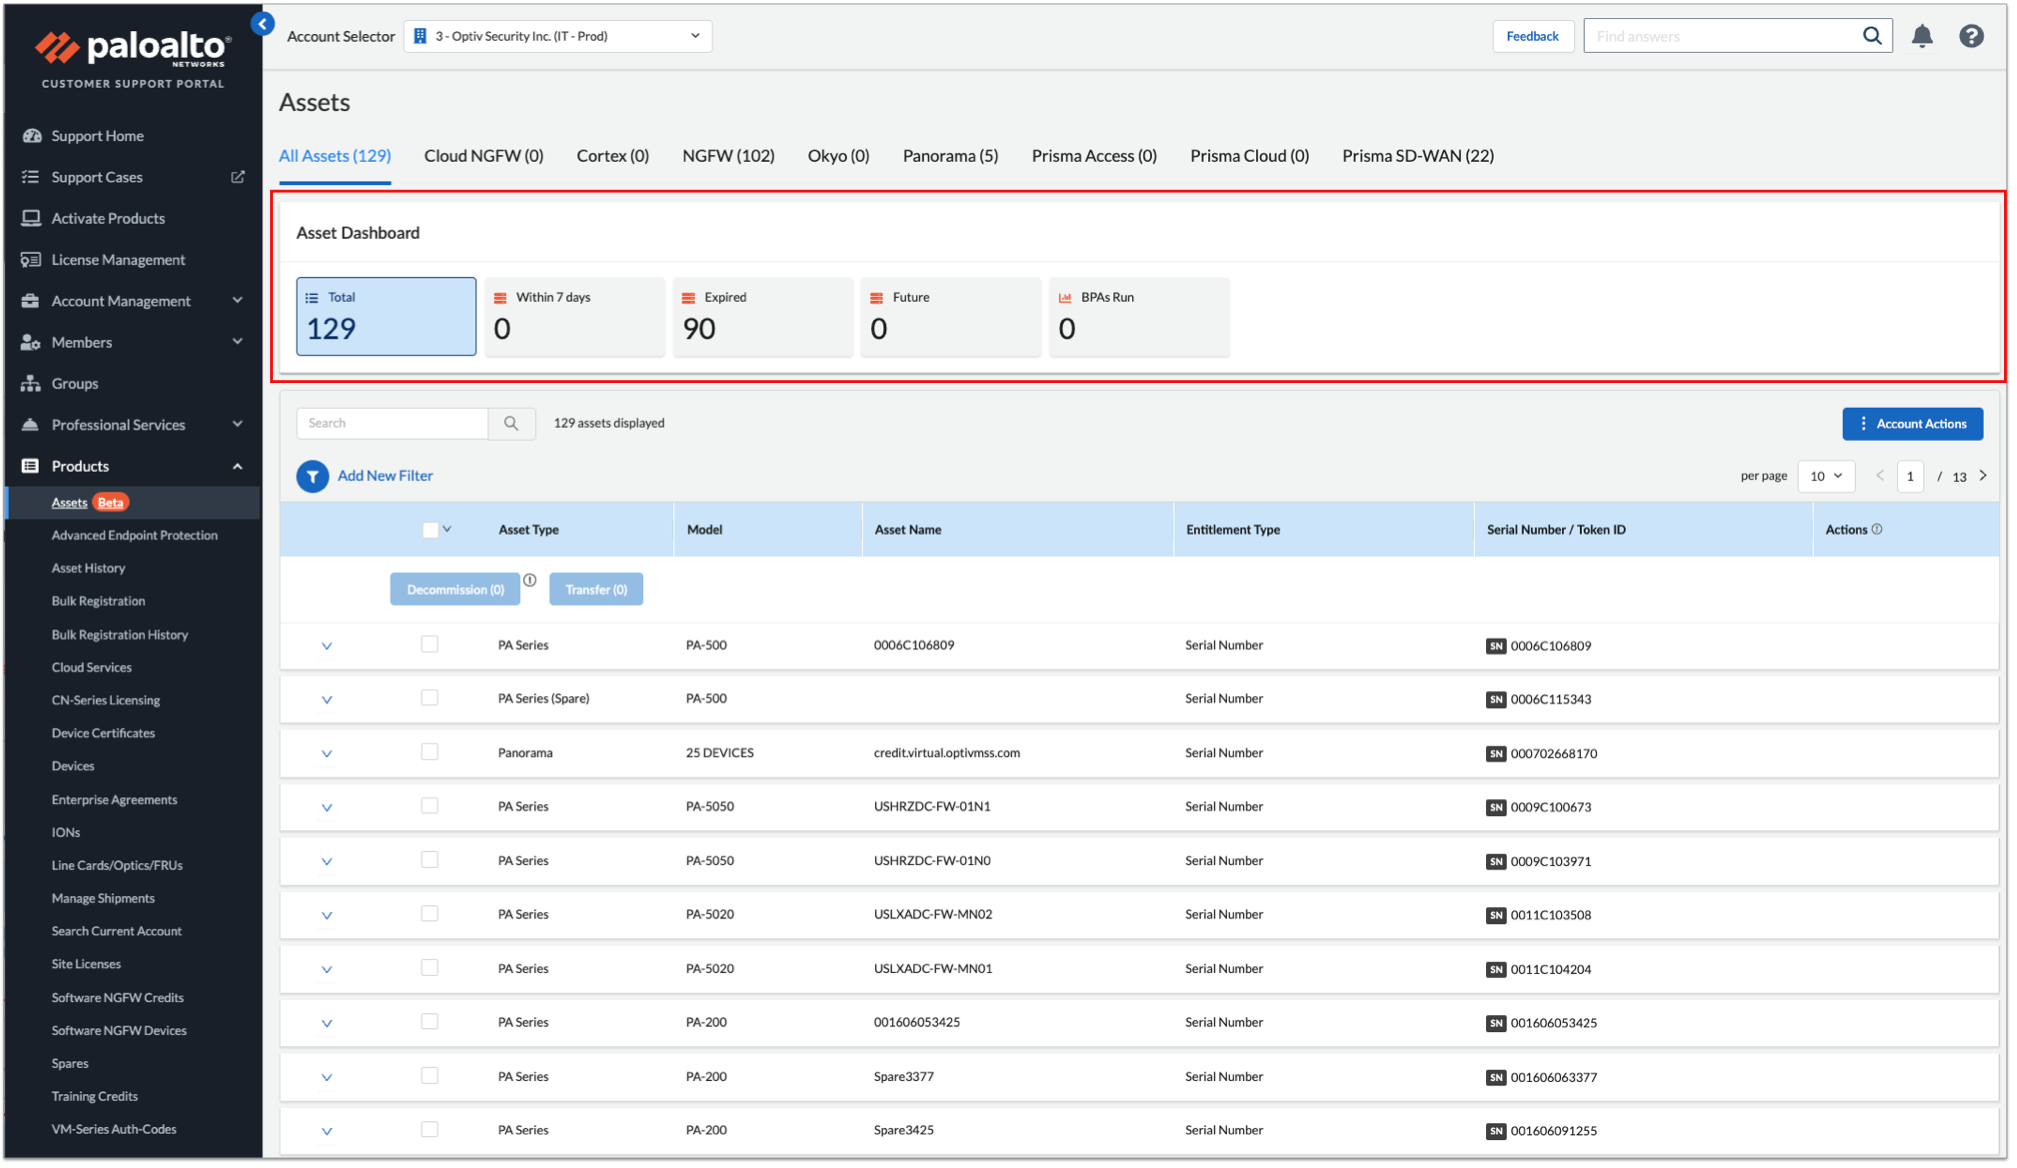Select the Panorama 25 DEVICES row checkbox

pyautogui.click(x=430, y=752)
